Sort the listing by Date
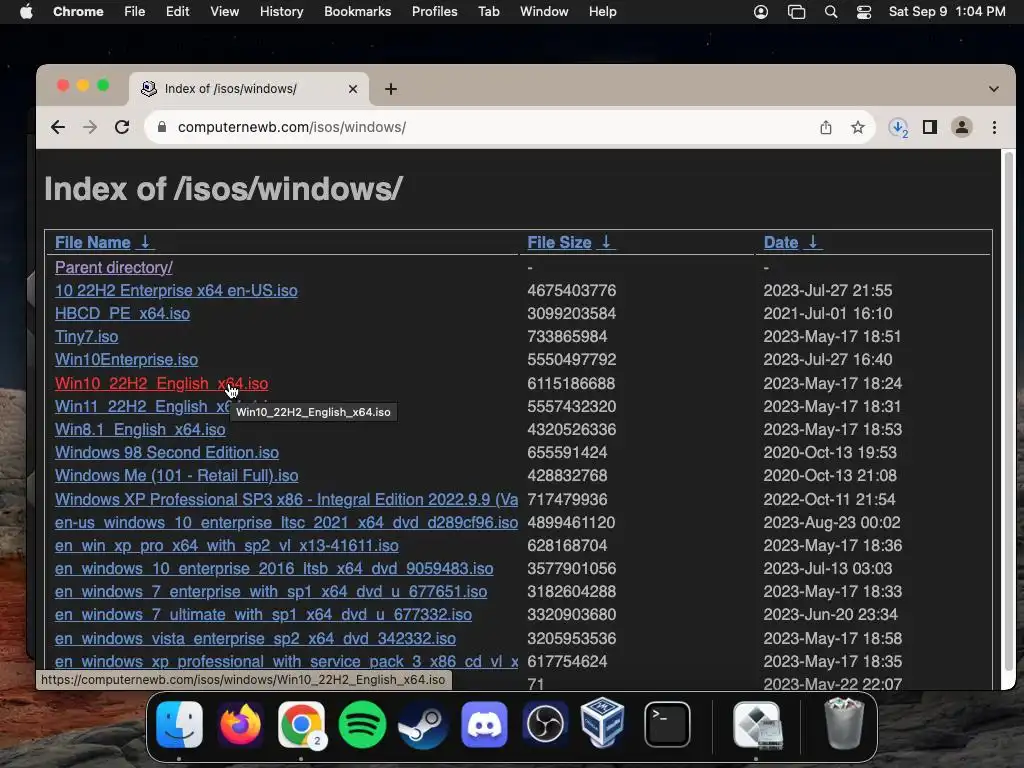Screen dimensions: 1024x768 pos(781,242)
